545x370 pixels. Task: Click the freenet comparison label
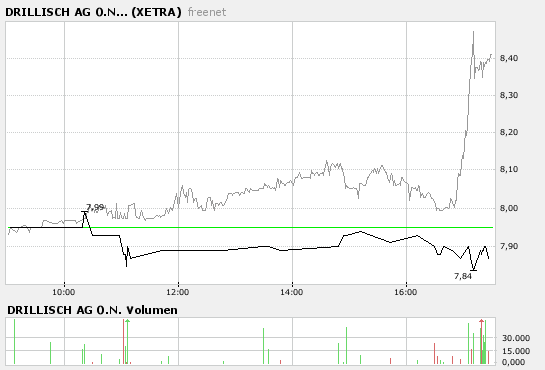pyautogui.click(x=207, y=12)
